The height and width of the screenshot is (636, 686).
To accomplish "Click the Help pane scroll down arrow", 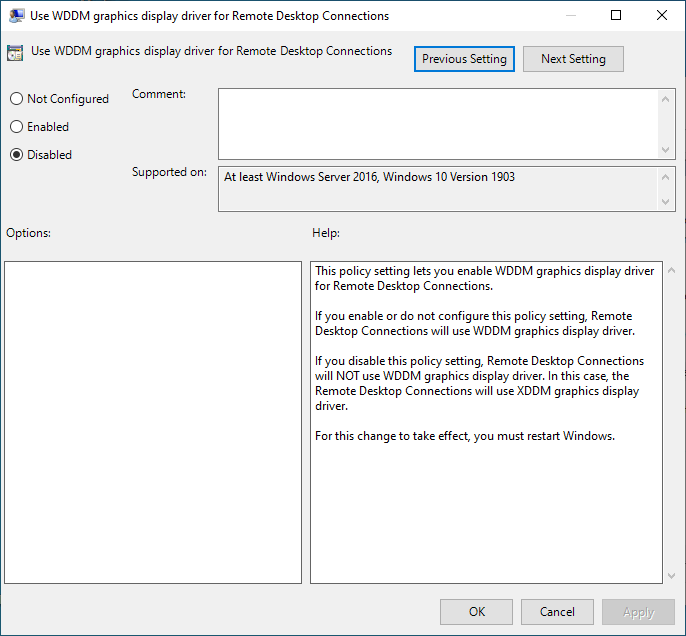I will click(x=672, y=576).
